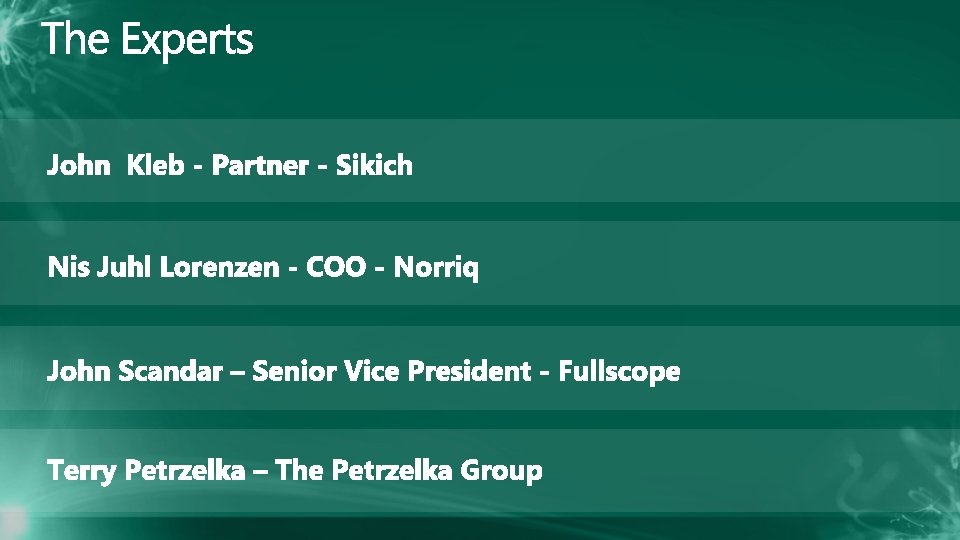Click the word "Group" in the last row
960x540 pixels.
tap(501, 472)
